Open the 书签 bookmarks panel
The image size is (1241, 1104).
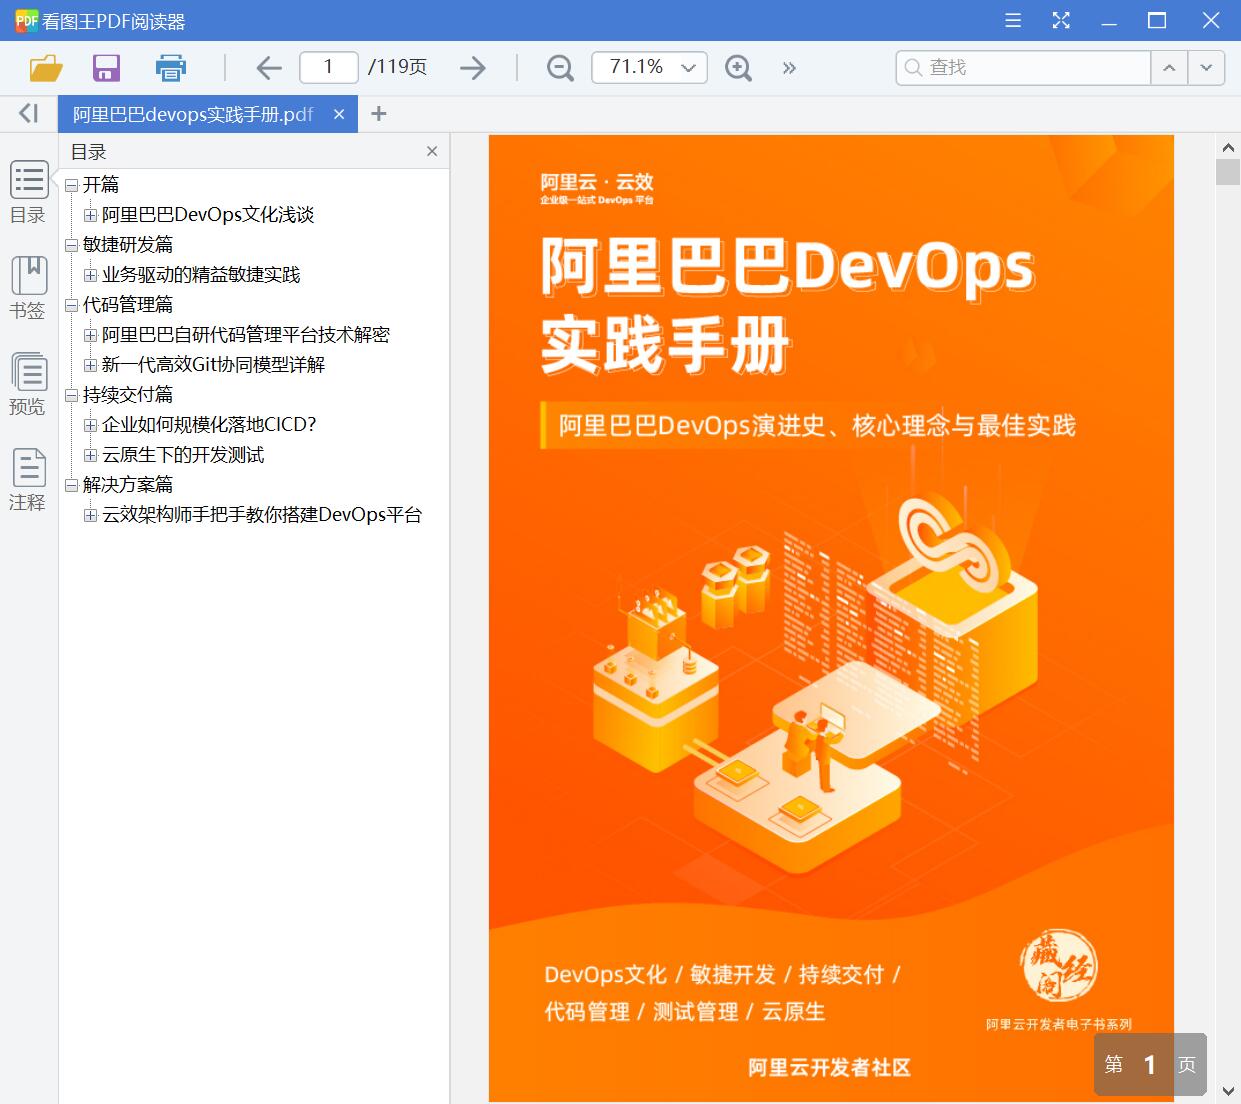[x=29, y=288]
